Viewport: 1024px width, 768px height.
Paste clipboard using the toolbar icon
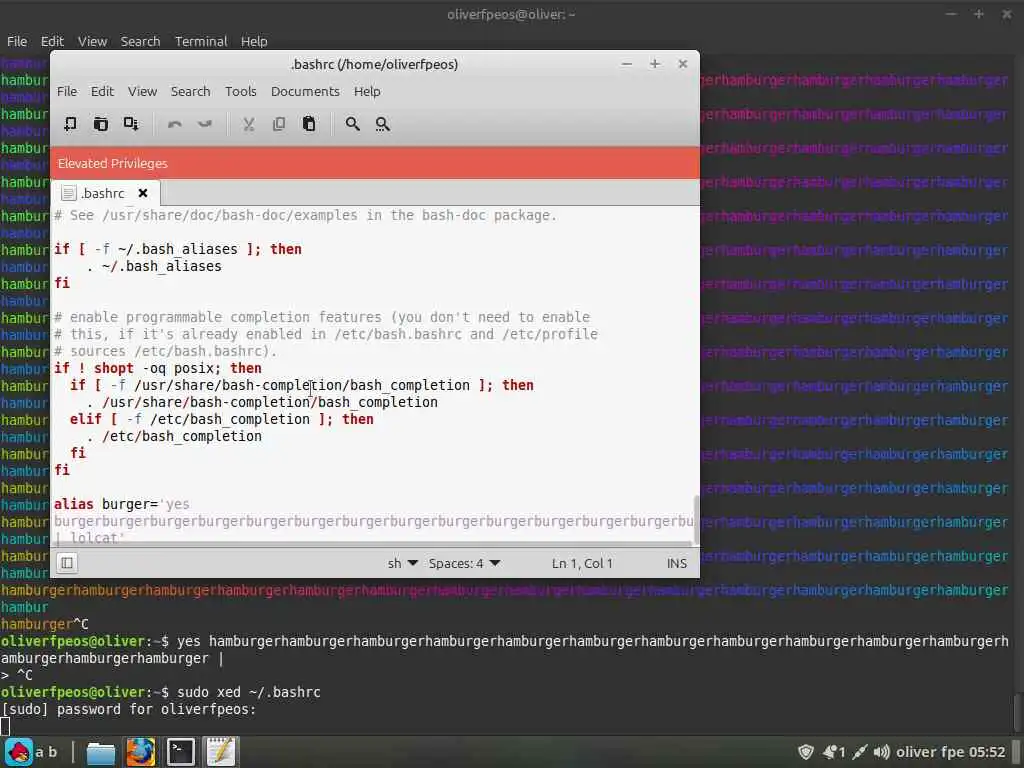pyautogui.click(x=310, y=124)
